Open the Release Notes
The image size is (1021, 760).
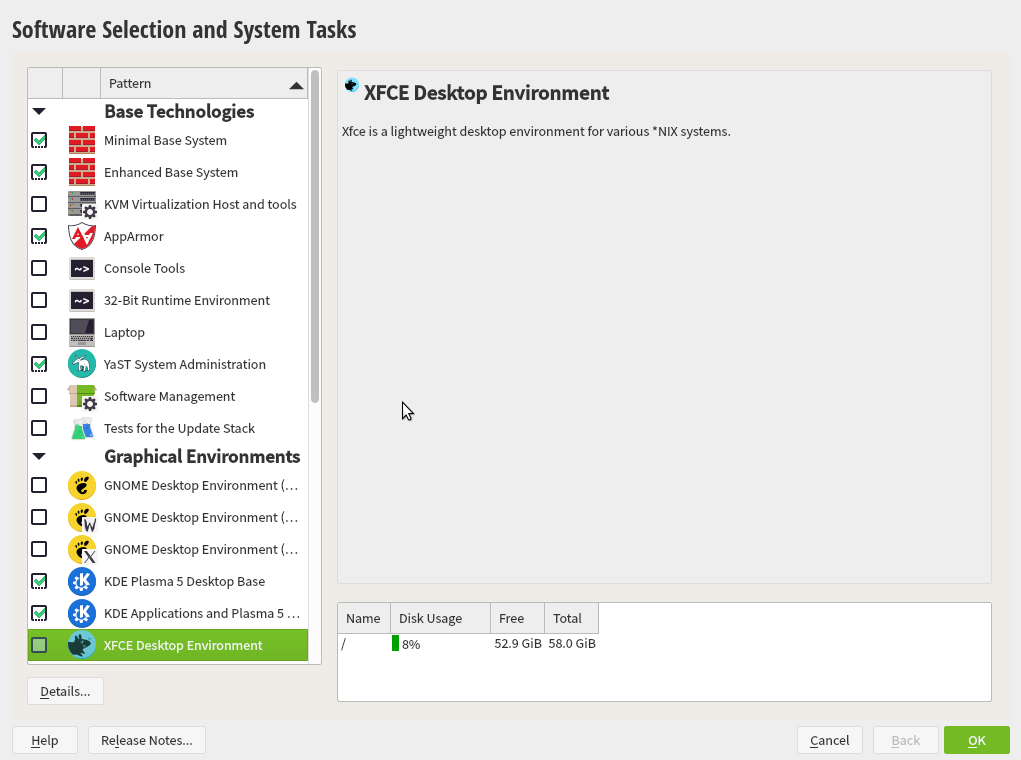147,740
